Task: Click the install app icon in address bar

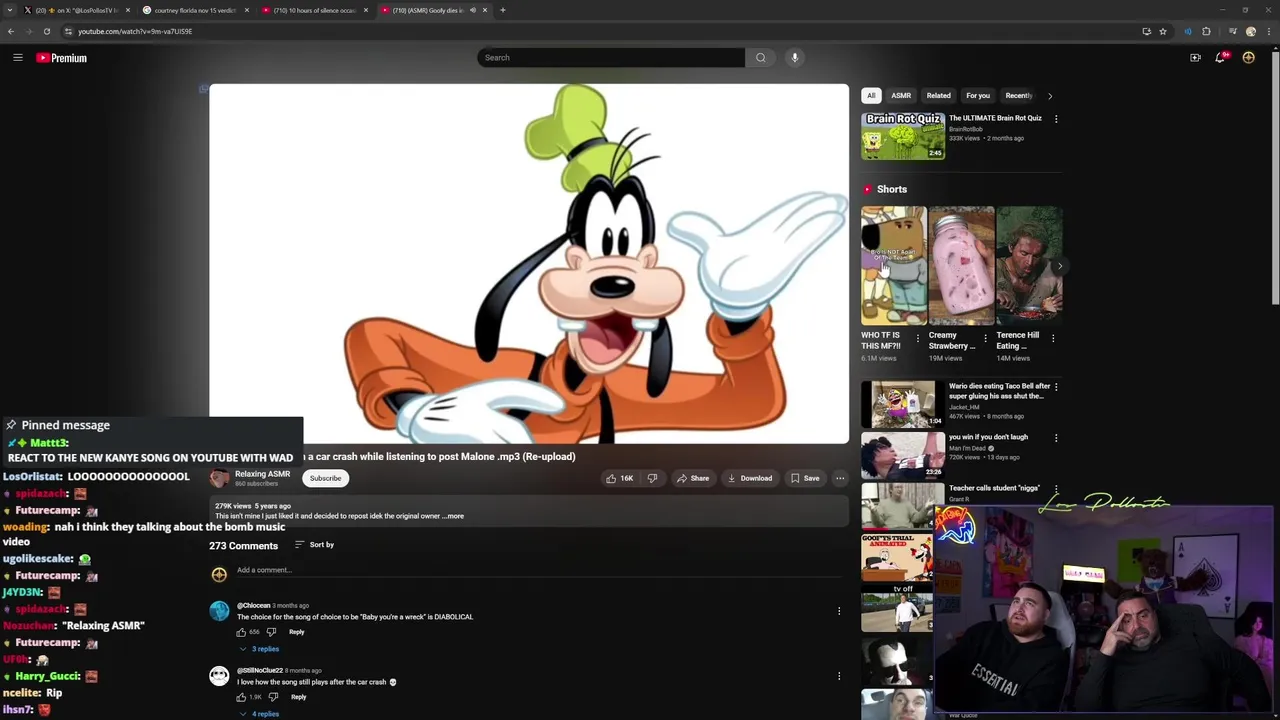Action: [x=1146, y=31]
